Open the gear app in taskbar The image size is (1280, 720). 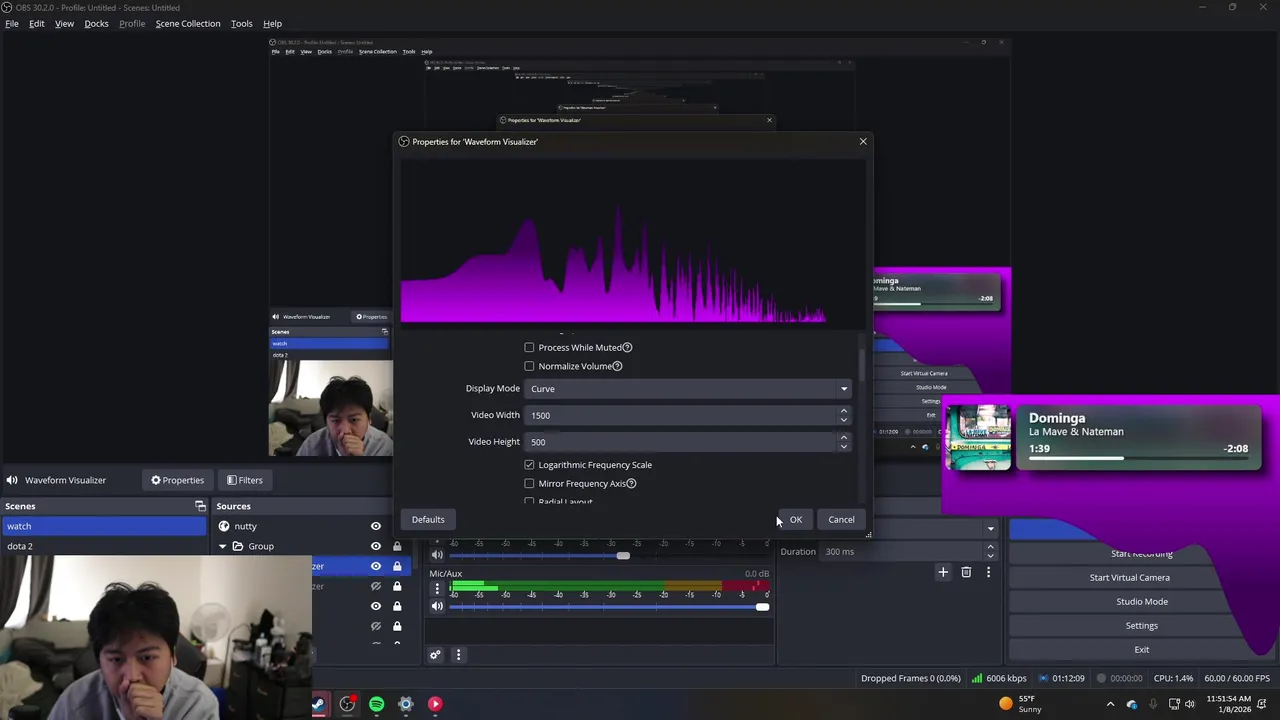406,704
